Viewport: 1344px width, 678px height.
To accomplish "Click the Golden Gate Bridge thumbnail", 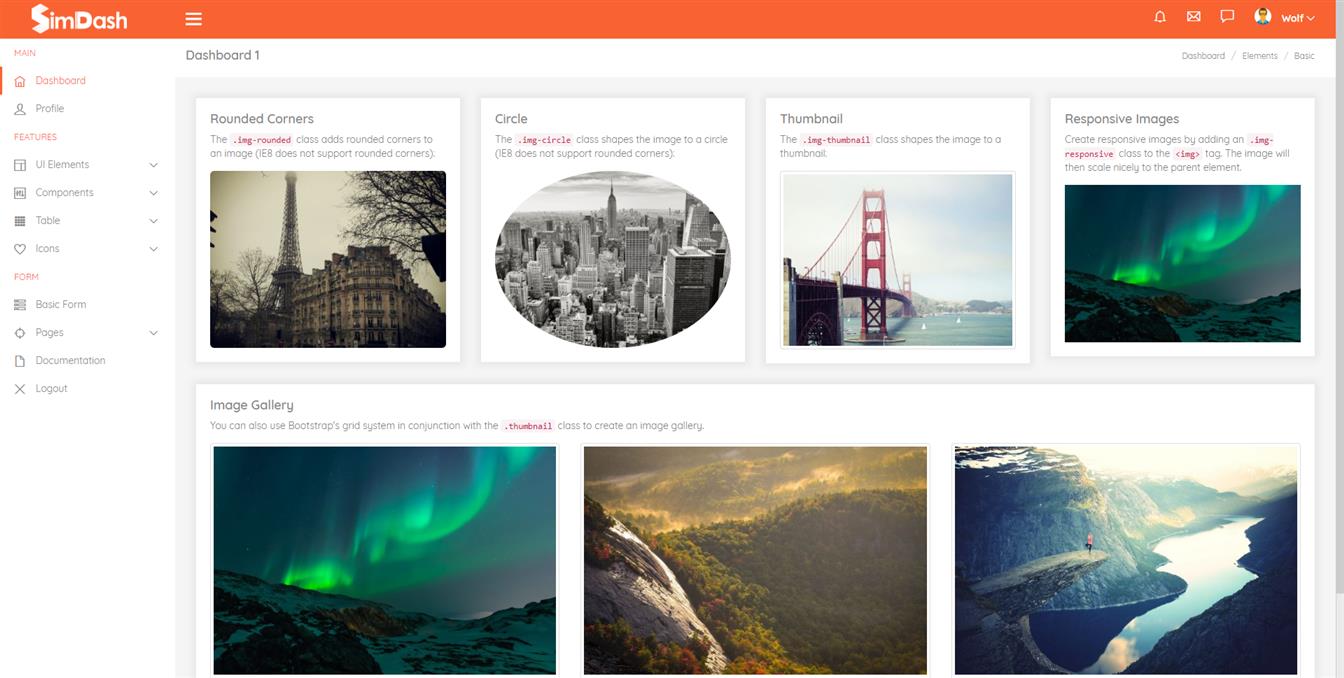I will 898,260.
